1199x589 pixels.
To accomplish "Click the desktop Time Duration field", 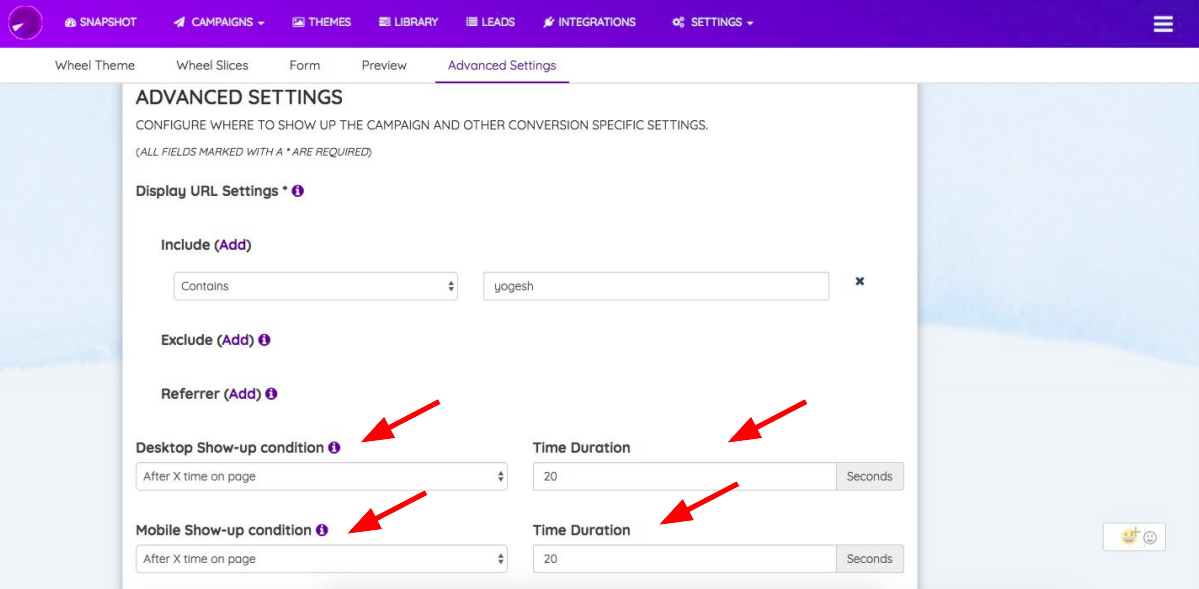I will 684,476.
